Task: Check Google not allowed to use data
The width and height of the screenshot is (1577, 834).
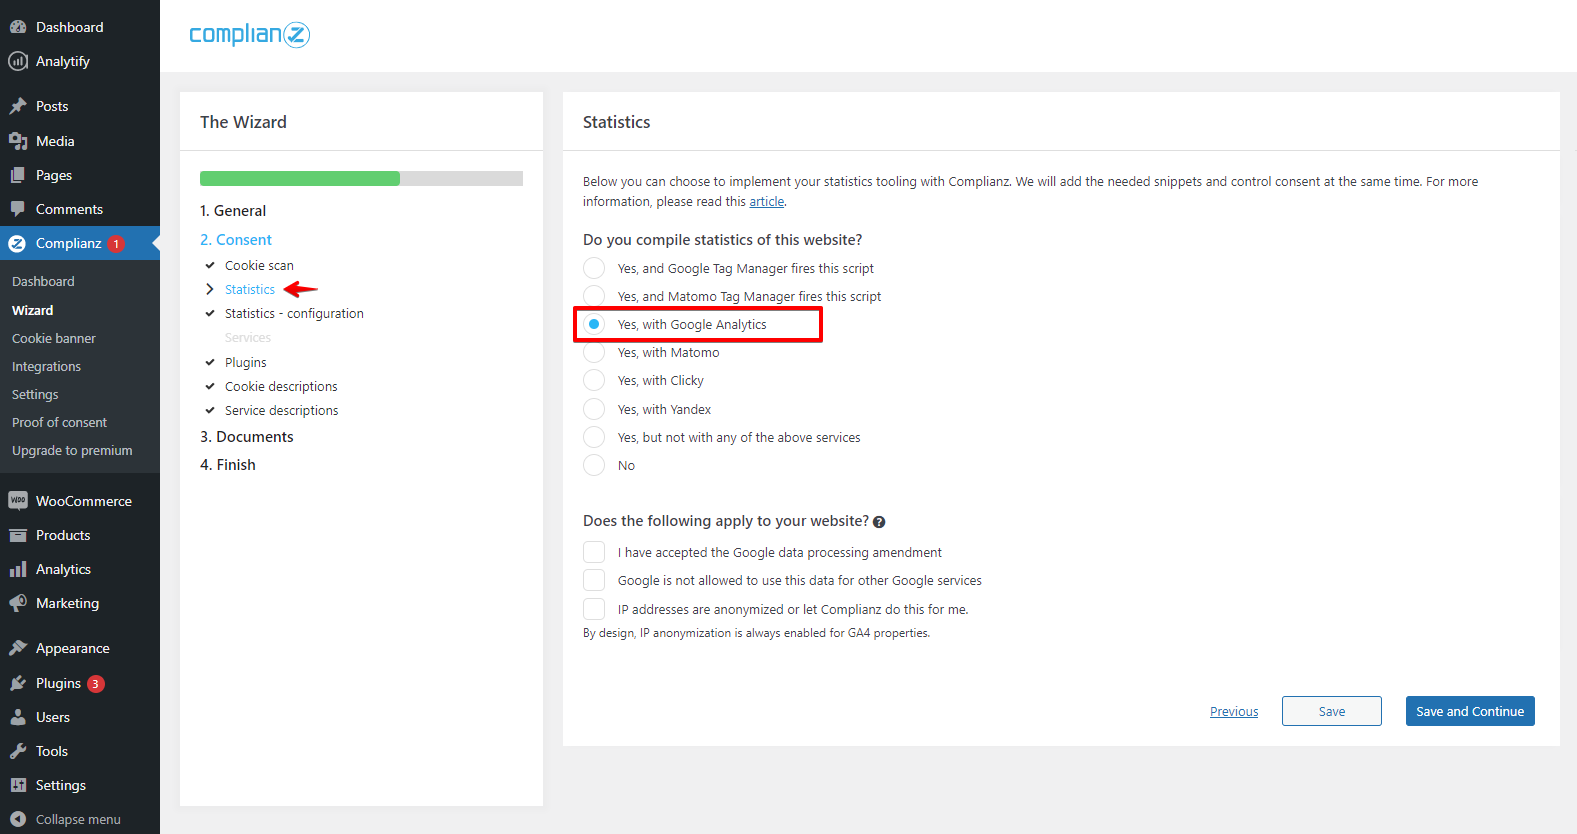Action: (x=594, y=580)
